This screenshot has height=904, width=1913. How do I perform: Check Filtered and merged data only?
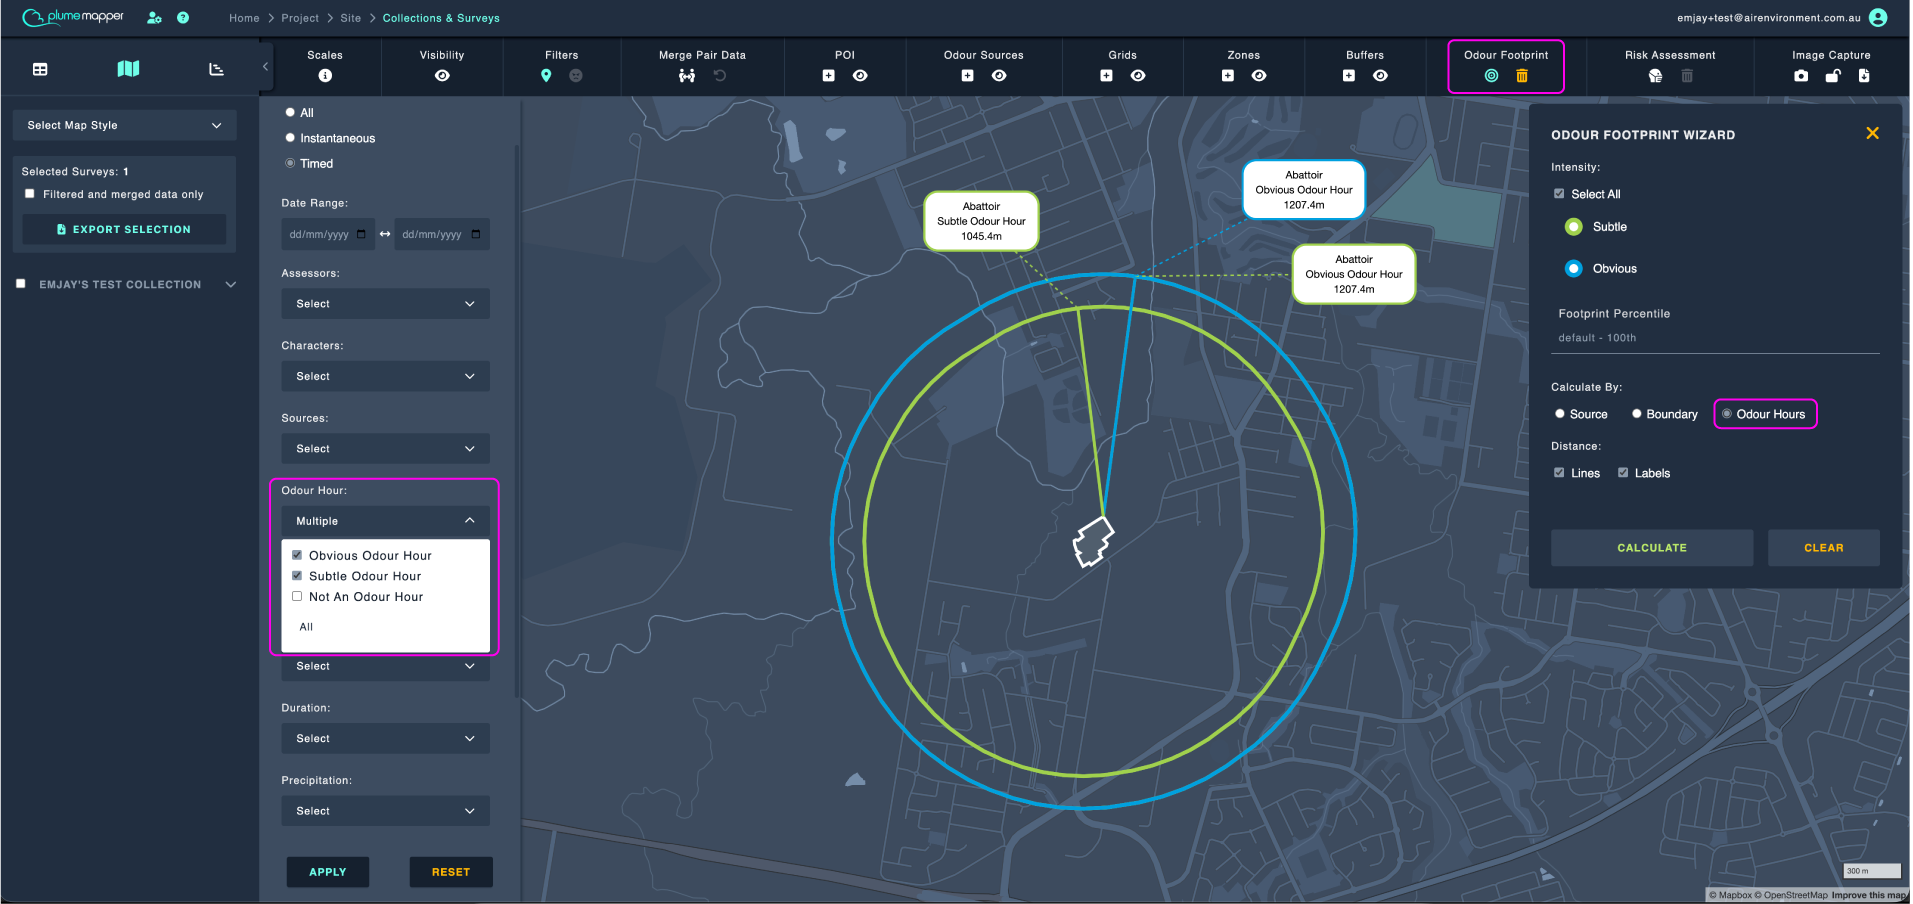30,194
